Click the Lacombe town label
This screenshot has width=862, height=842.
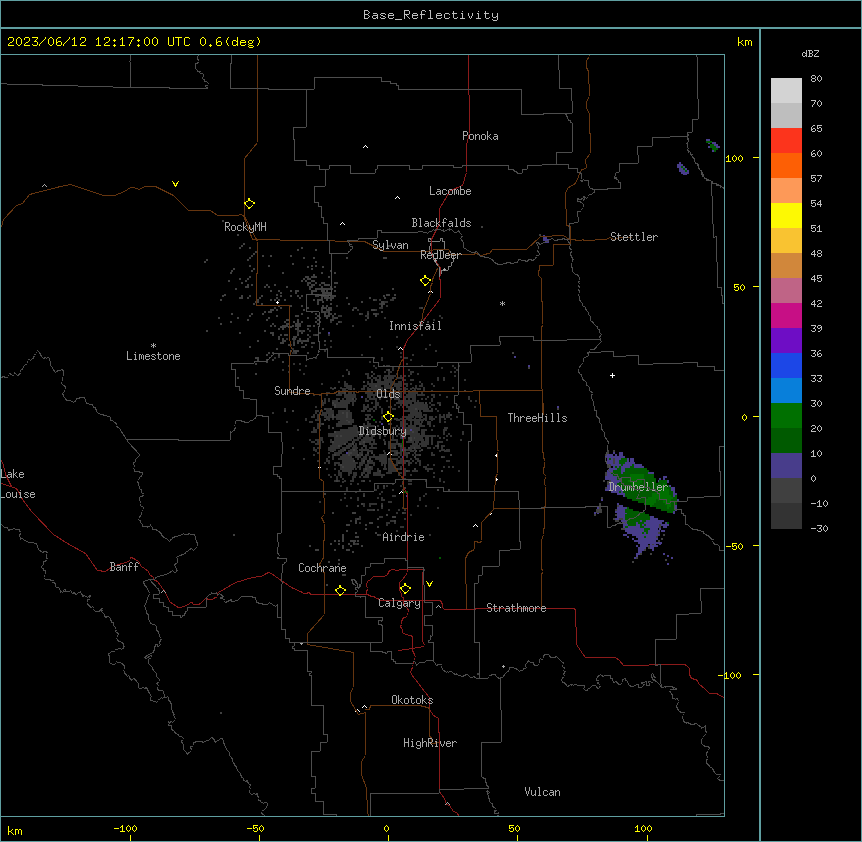[450, 191]
